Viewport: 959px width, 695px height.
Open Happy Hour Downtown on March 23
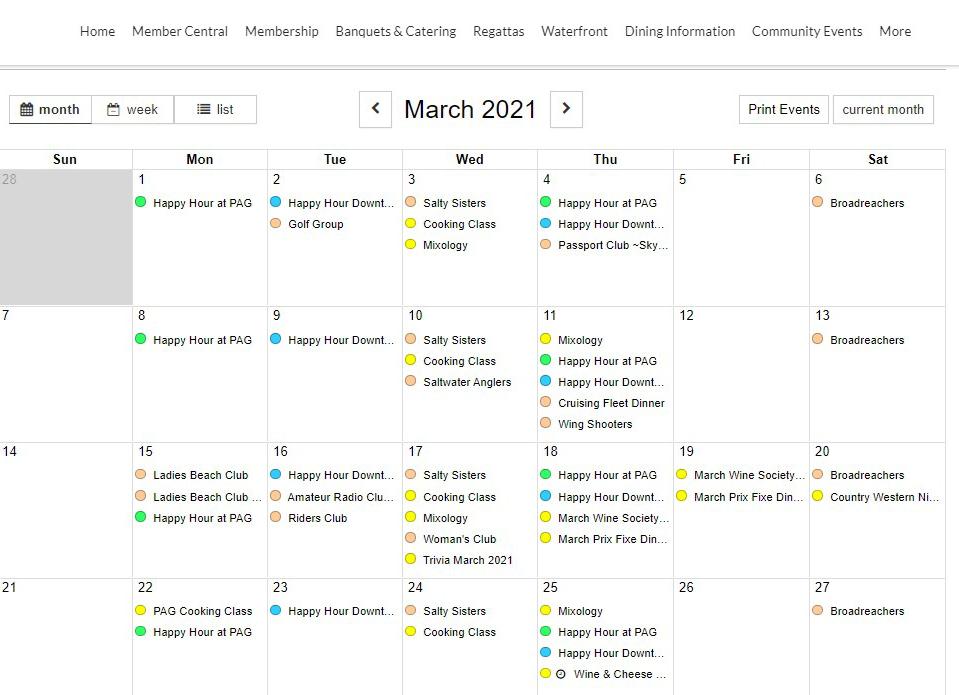coord(341,611)
